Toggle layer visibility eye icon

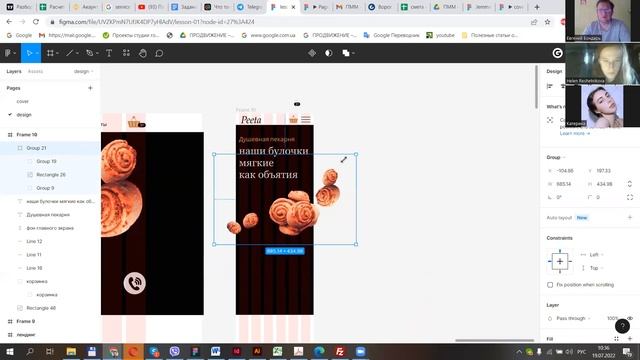(630, 318)
